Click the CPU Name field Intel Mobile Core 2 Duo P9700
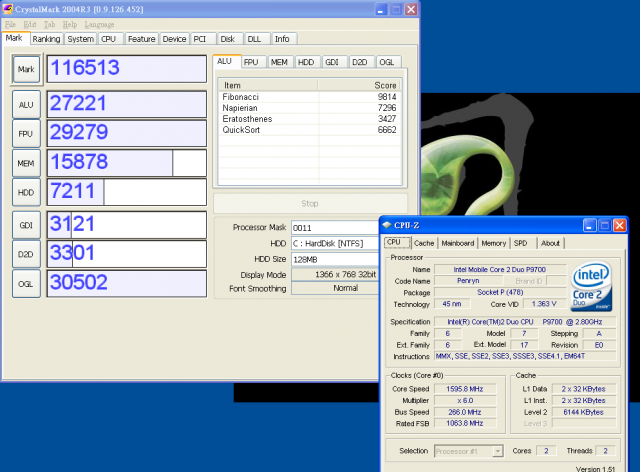 coord(500,269)
